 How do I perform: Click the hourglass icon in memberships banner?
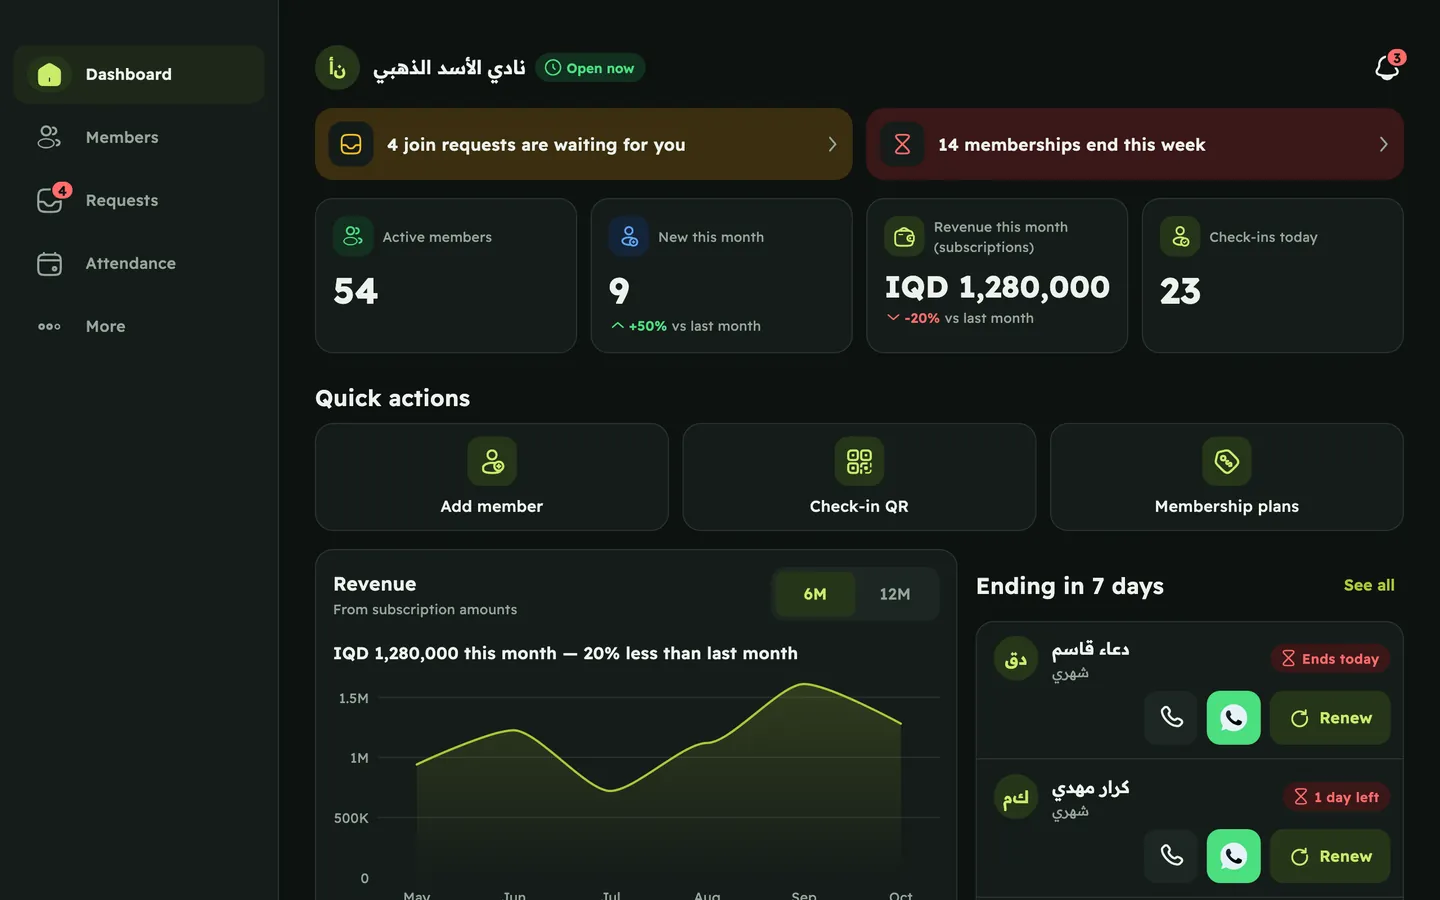click(902, 144)
